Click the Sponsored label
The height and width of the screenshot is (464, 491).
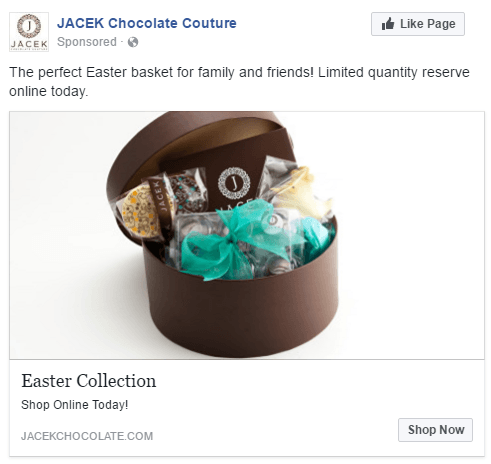click(x=87, y=42)
